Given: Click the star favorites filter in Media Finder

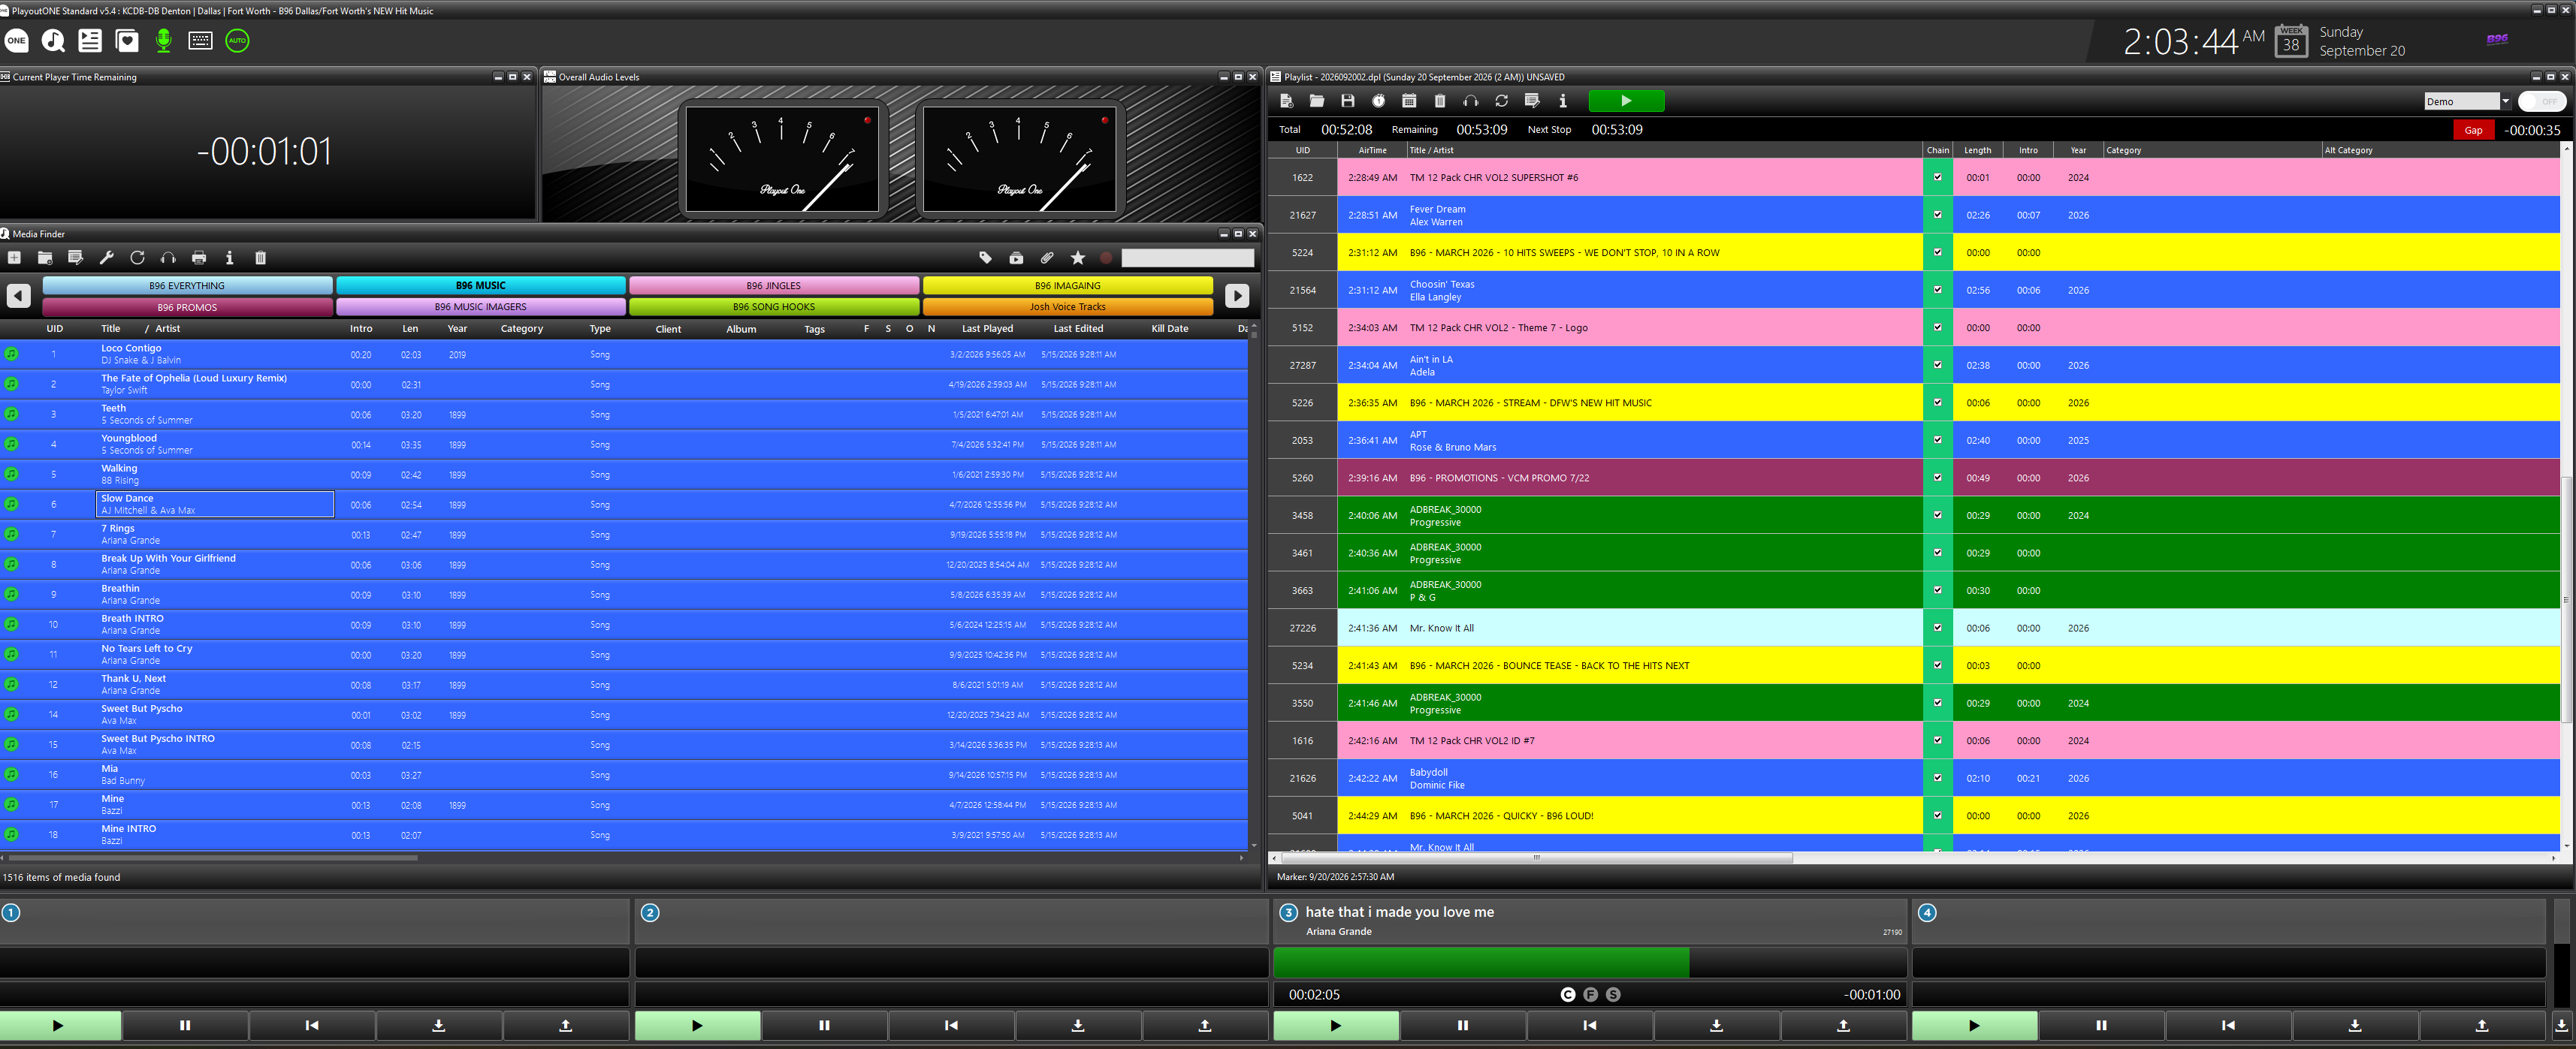Looking at the screenshot, I should [x=1077, y=258].
